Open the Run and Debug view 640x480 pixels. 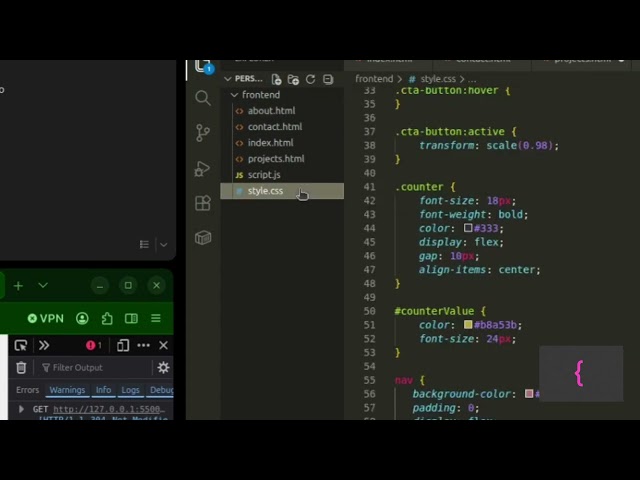[202, 168]
